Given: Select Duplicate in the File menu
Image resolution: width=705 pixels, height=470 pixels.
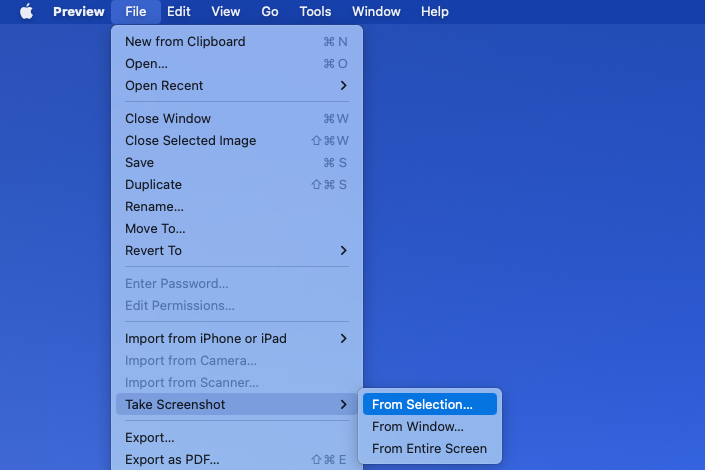Looking at the screenshot, I should pyautogui.click(x=153, y=185).
